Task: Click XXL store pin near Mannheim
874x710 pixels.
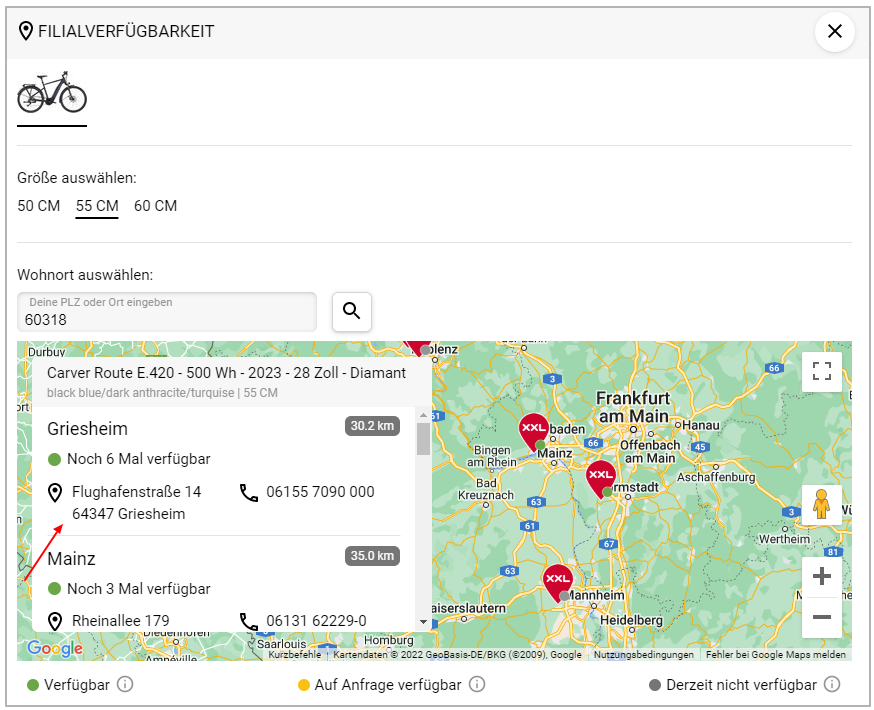Action: tap(557, 582)
